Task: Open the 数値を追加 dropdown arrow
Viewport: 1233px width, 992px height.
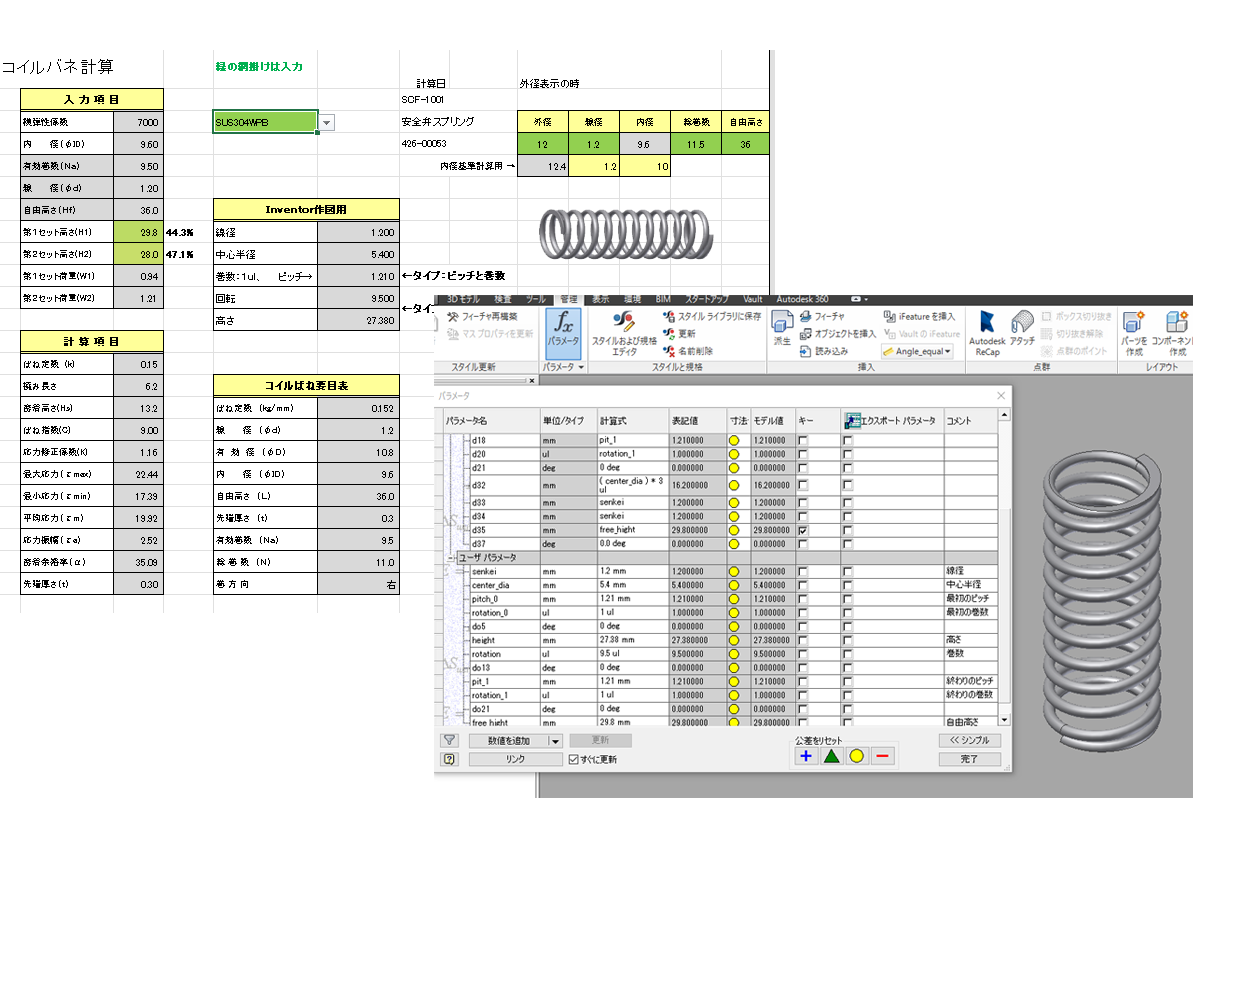Action: [556, 741]
